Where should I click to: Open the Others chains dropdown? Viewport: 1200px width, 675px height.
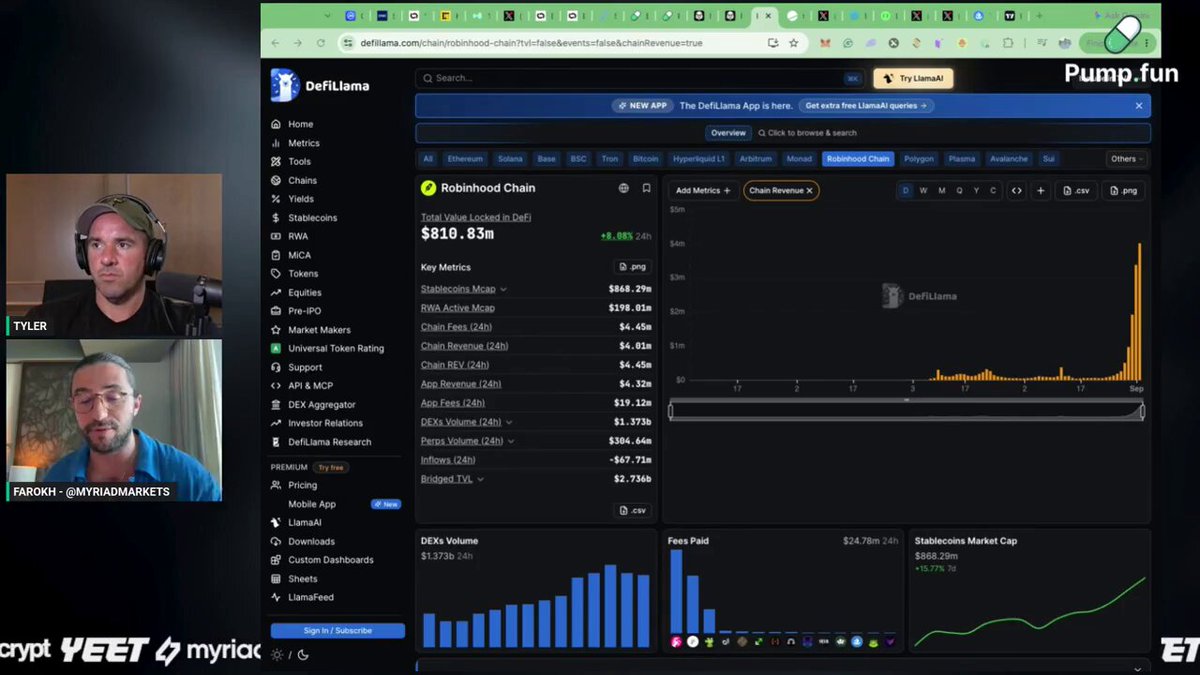[1126, 159]
